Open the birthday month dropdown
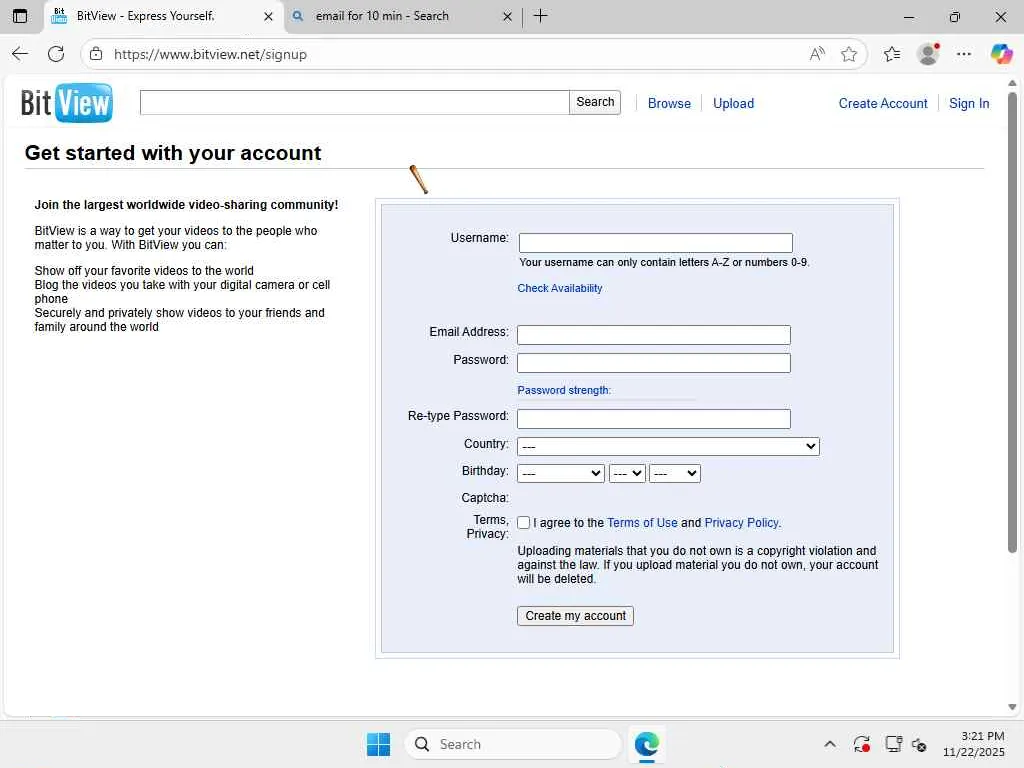The height and width of the screenshot is (768, 1024). (x=560, y=473)
